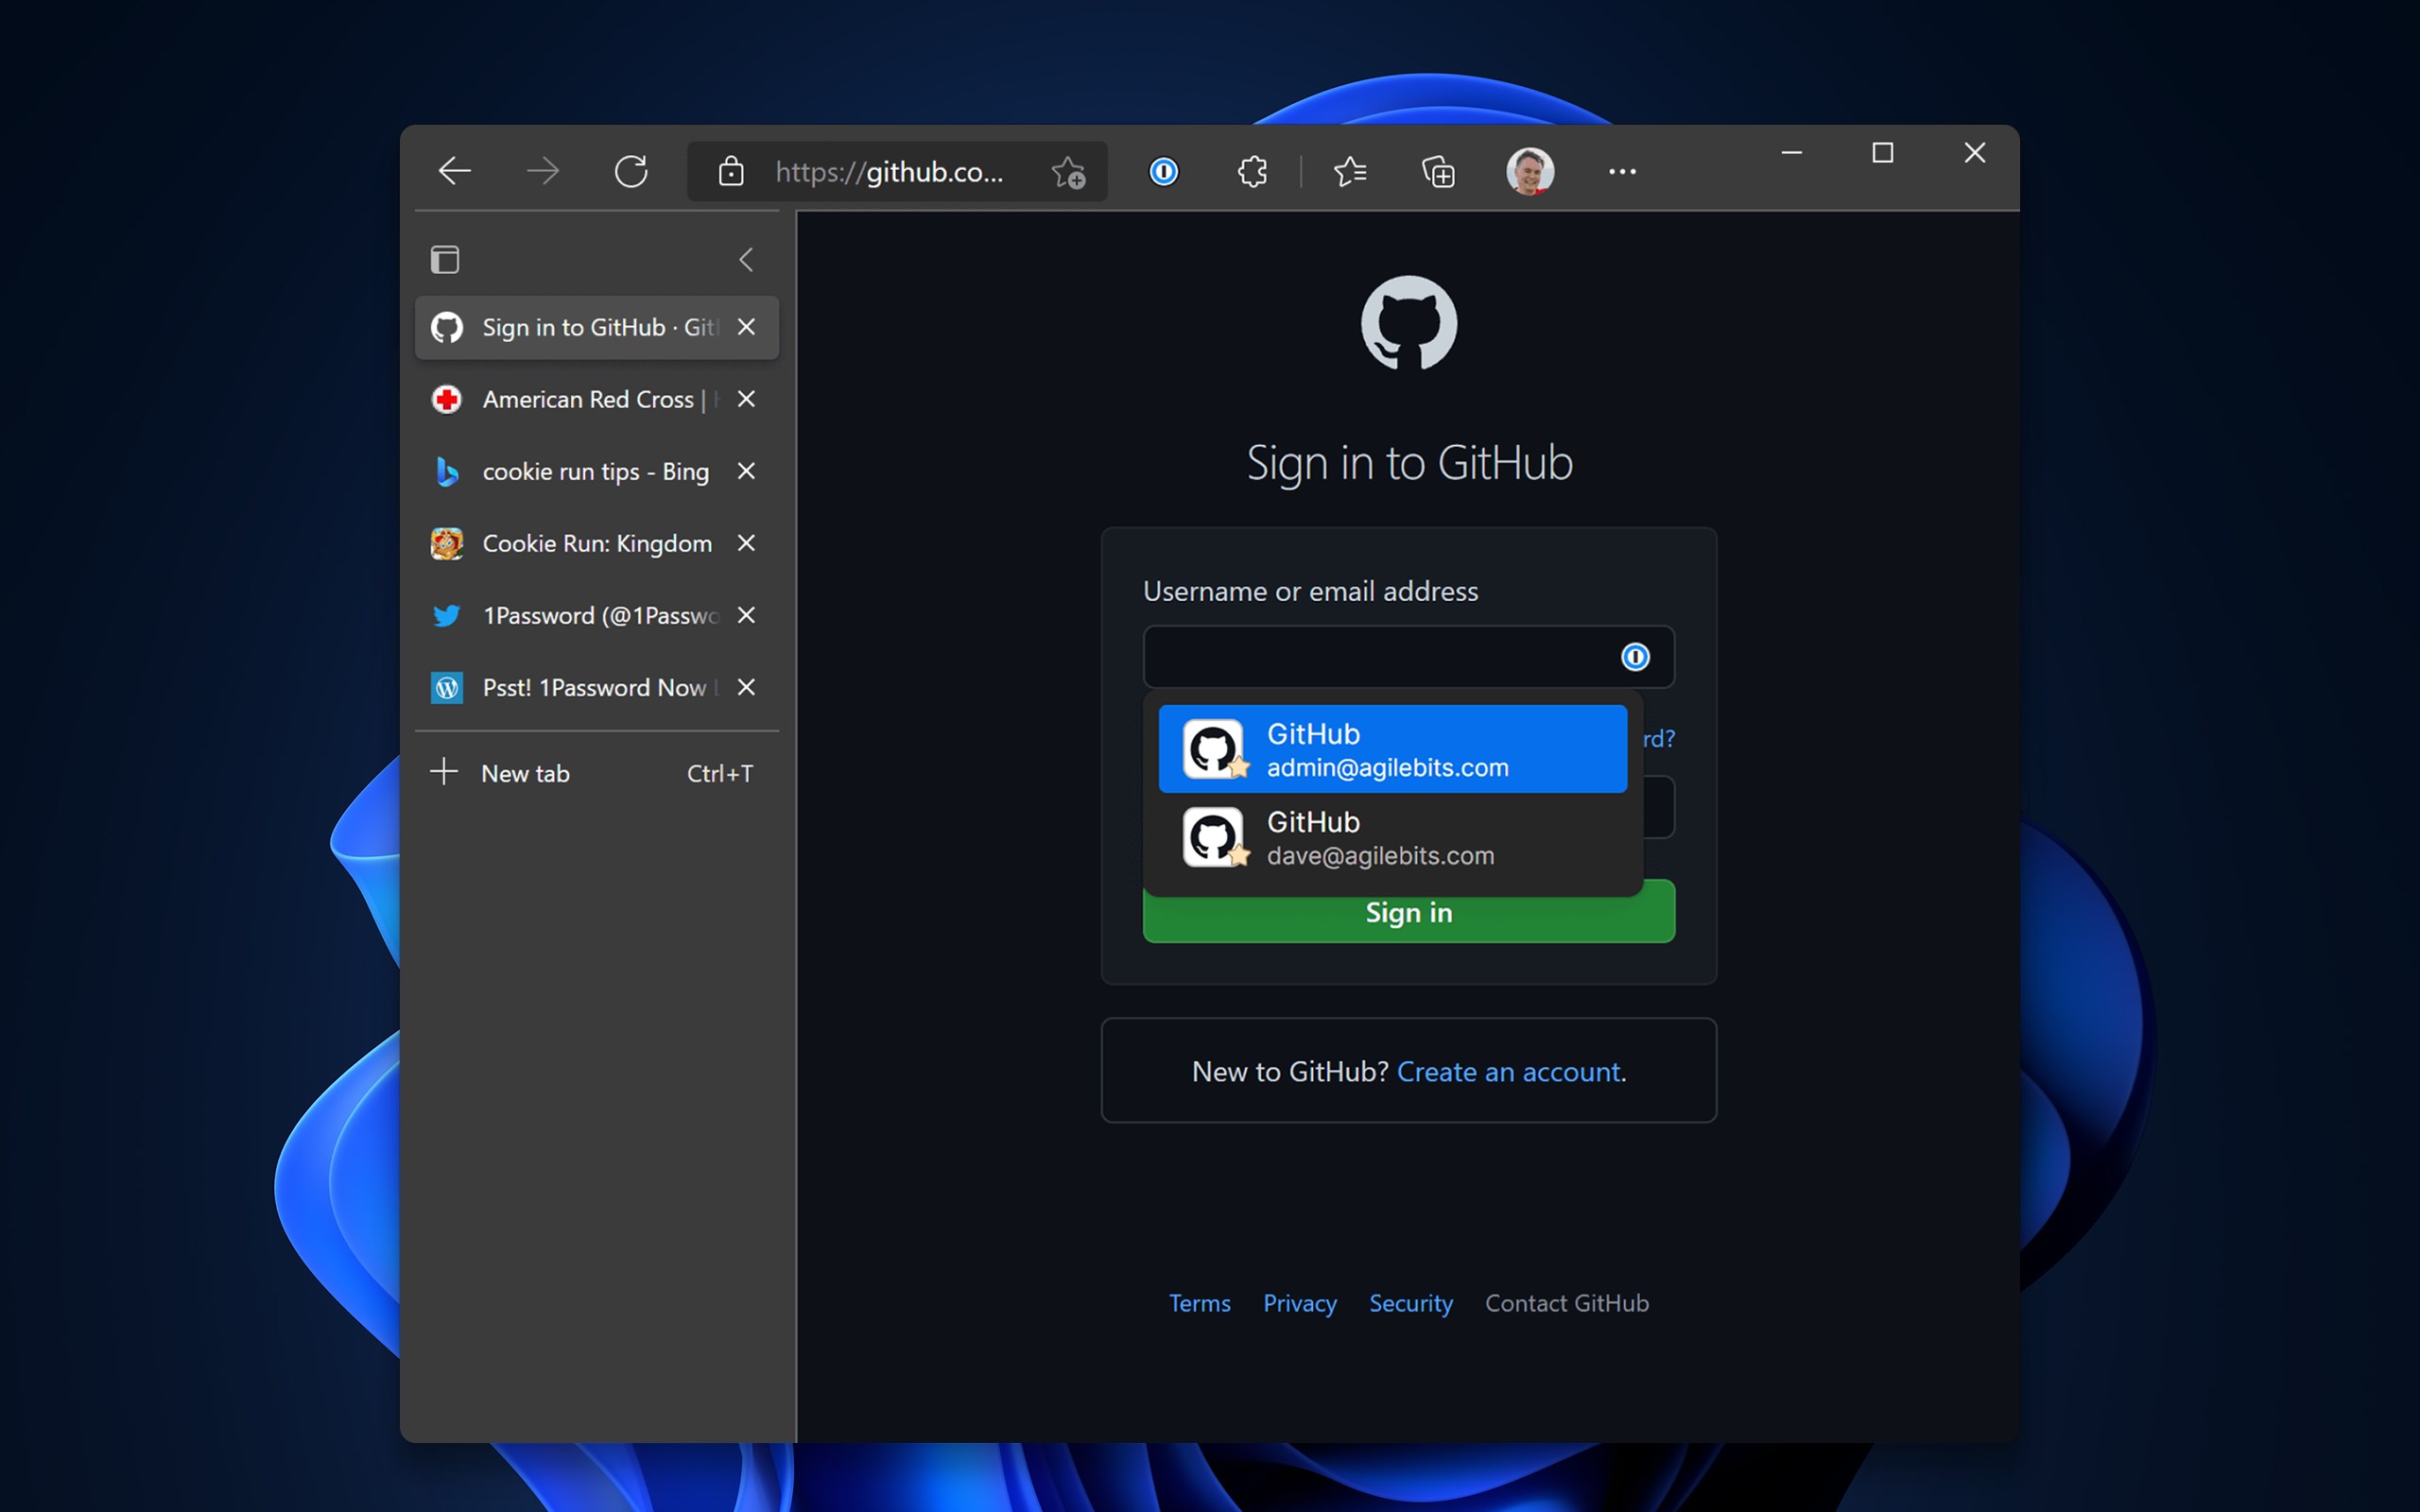2420x1512 pixels.
Task: Open the tab actions menu icon
Action: tap(445, 259)
